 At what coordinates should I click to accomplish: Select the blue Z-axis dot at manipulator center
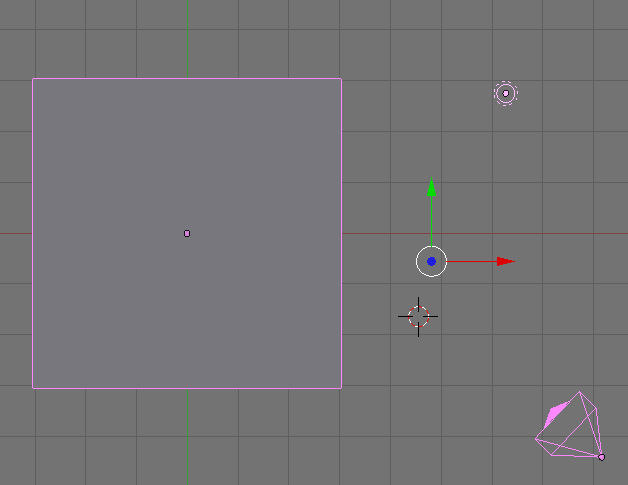431,261
